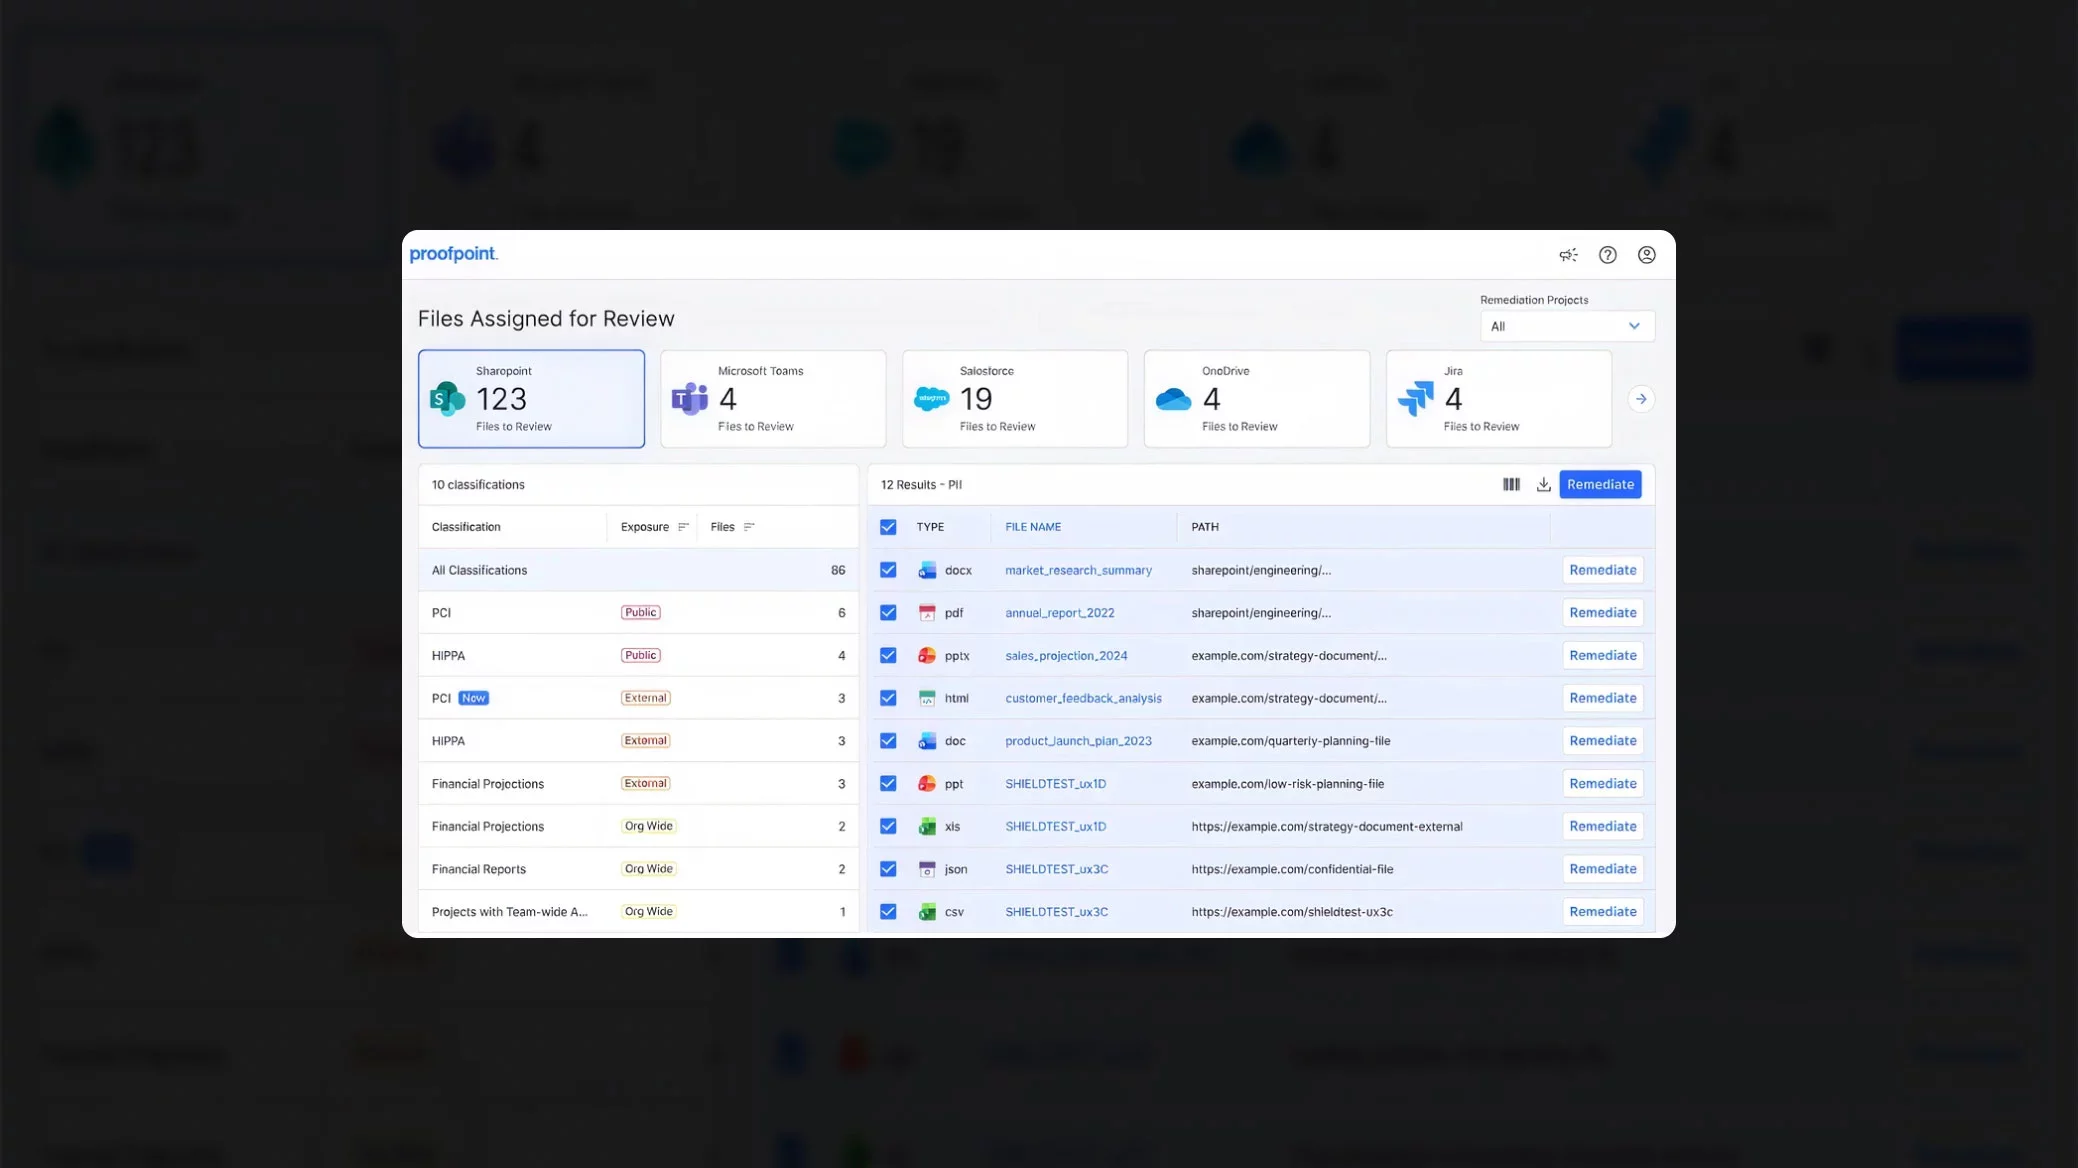Select the HIPPA External classification row
The image size is (2078, 1168).
638,741
